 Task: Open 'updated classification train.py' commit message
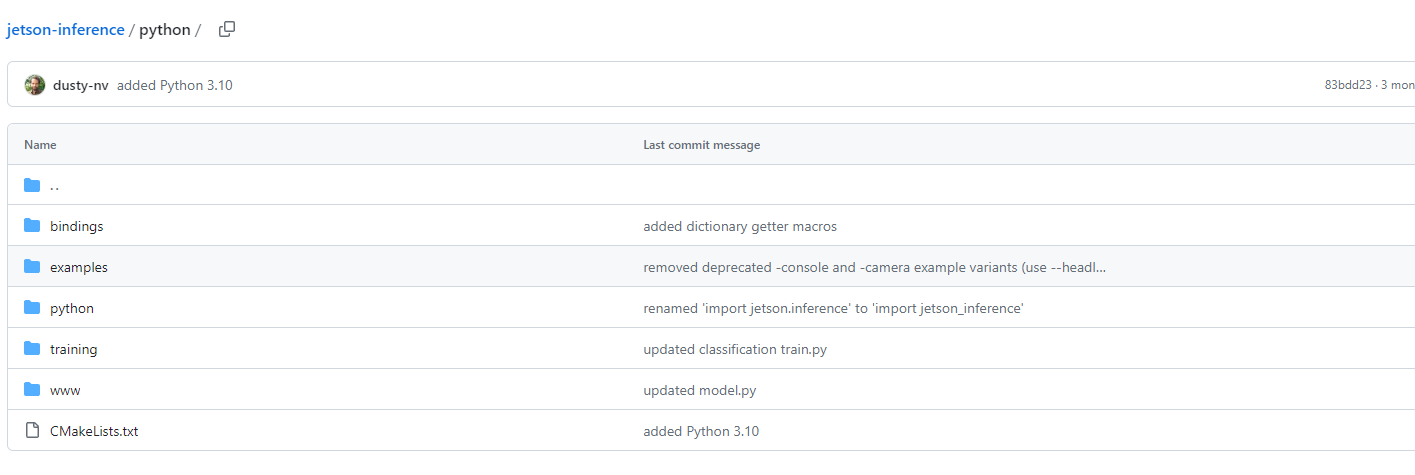(x=735, y=350)
